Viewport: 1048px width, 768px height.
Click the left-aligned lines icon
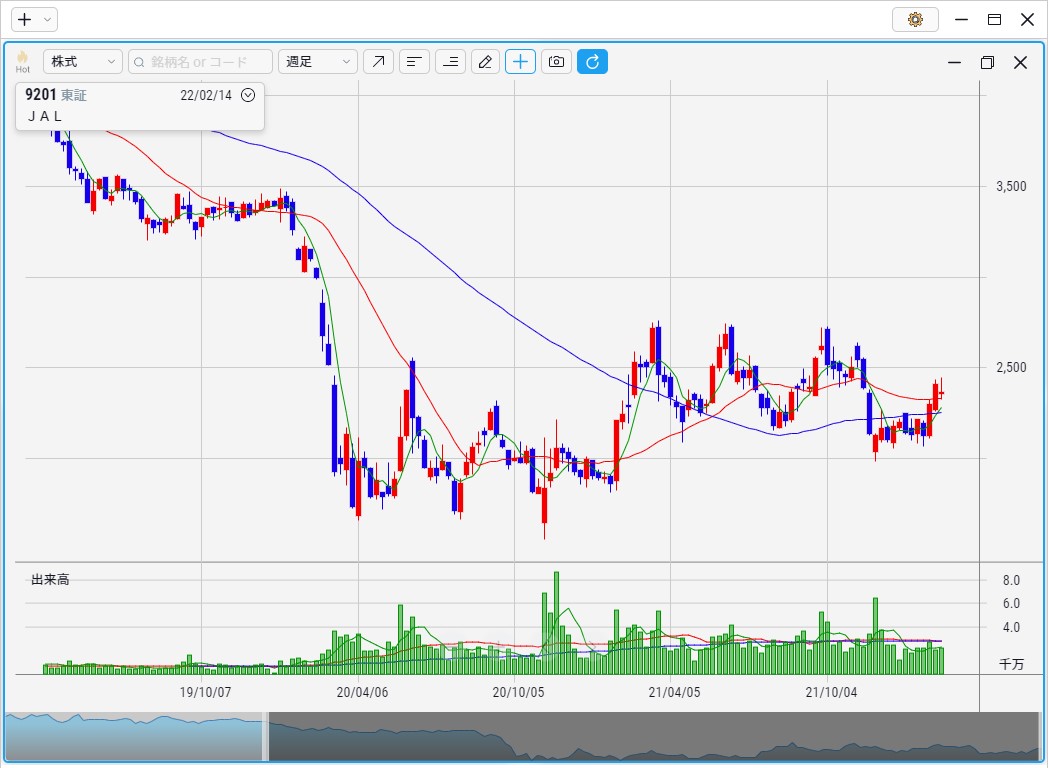pyautogui.click(x=414, y=62)
